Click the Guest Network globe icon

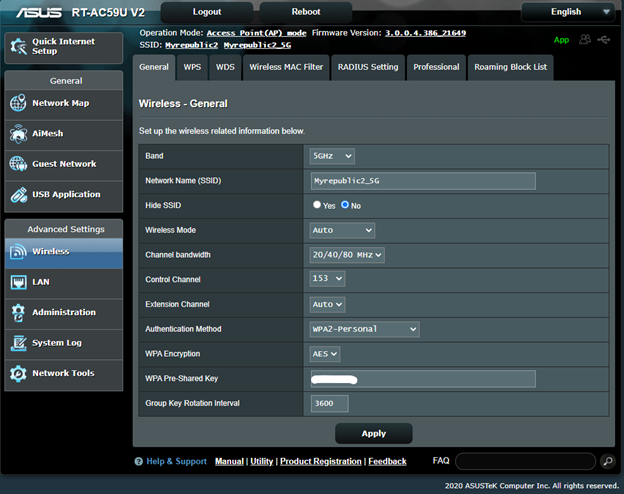(18, 164)
